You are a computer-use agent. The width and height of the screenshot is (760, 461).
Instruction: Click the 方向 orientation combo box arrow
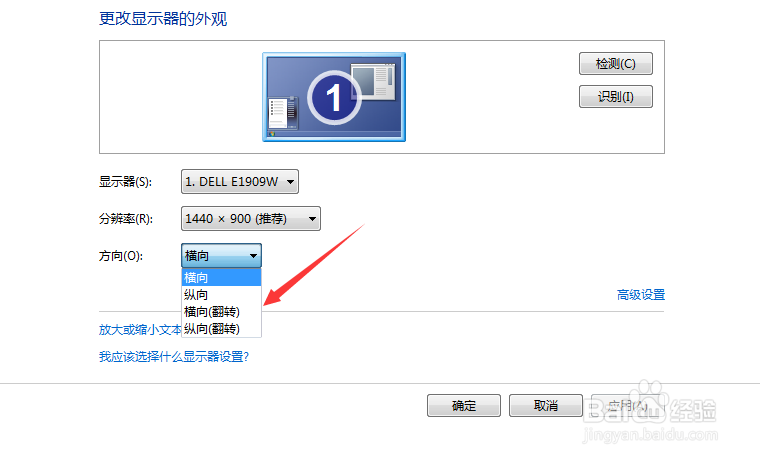point(253,255)
